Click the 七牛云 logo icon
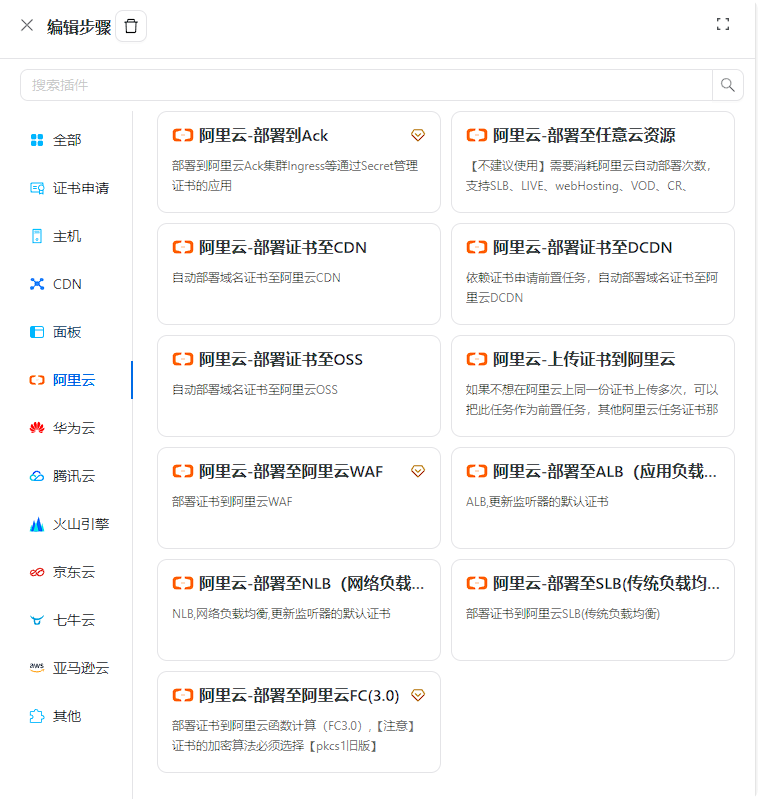 (37, 620)
